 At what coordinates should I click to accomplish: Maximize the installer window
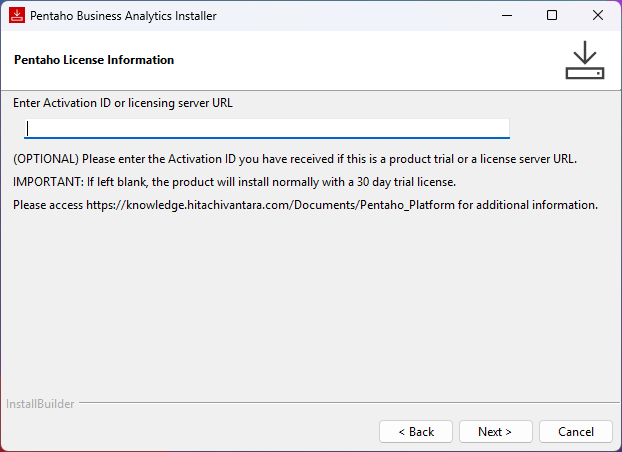[552, 16]
